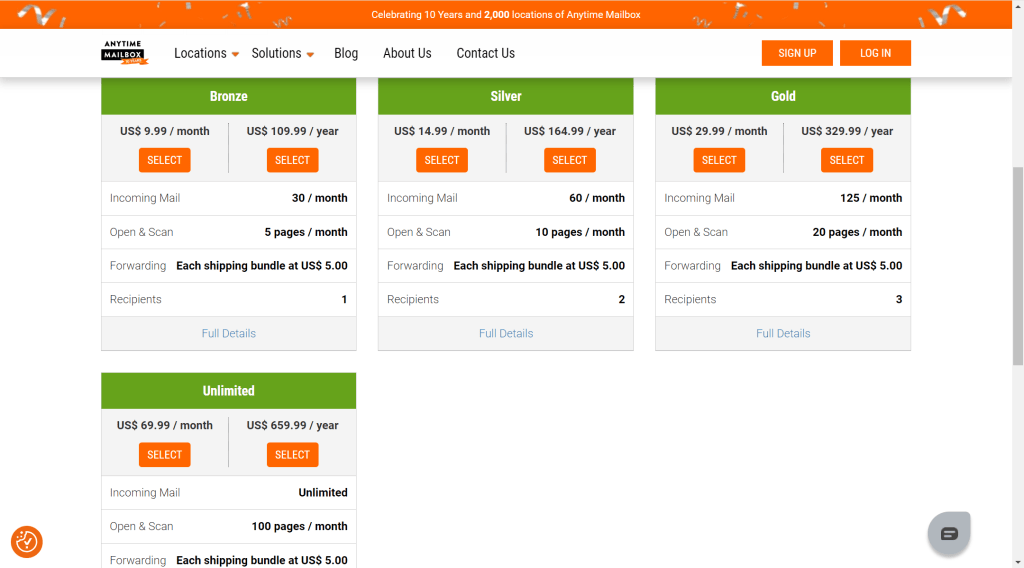
Task: Click the LOG IN button
Action: (875, 53)
